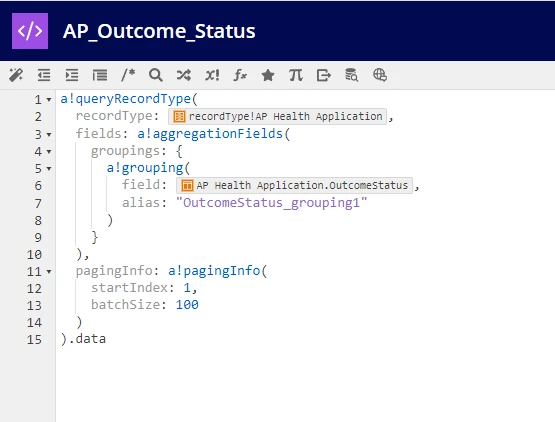Click the batchSize value 100
The image size is (555, 422).
pos(187,305)
